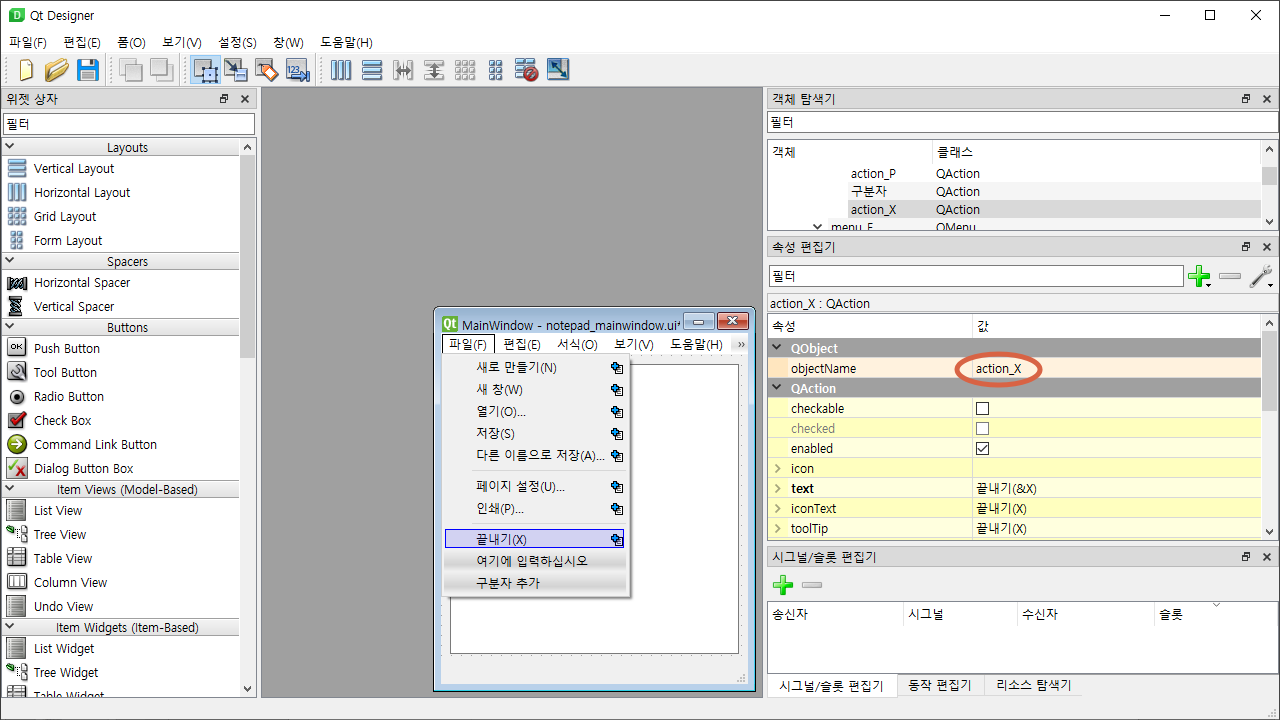Add a connection with the signal/slot editor plus
The image size is (1280, 720).
pos(783,585)
